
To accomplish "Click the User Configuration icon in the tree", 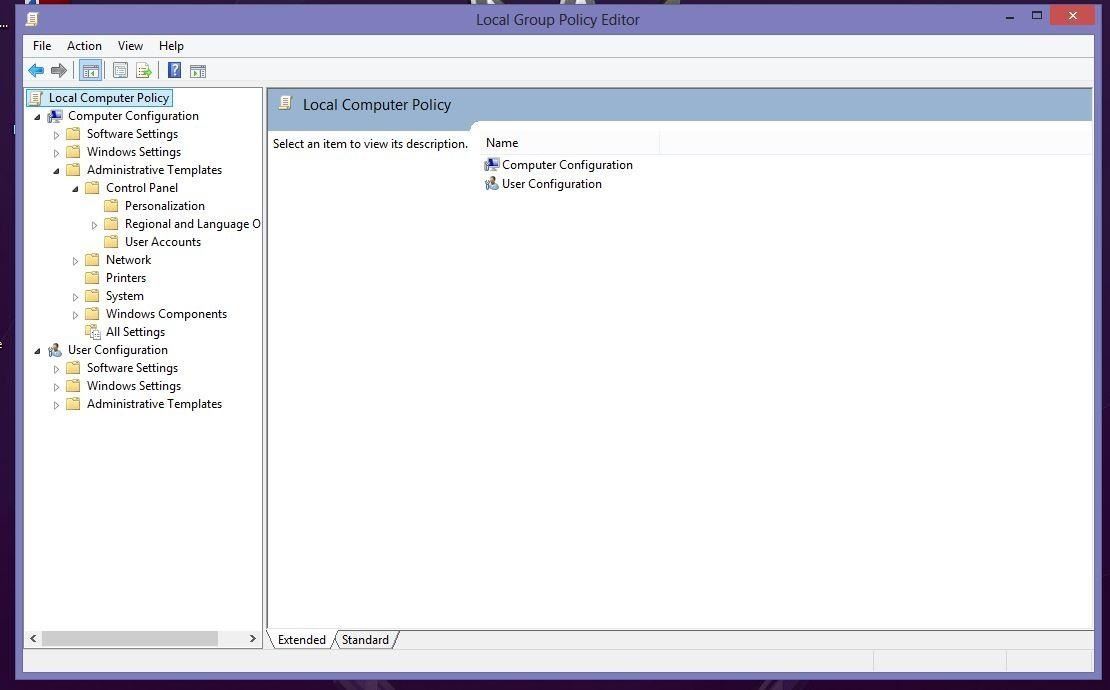I will pyautogui.click(x=55, y=350).
